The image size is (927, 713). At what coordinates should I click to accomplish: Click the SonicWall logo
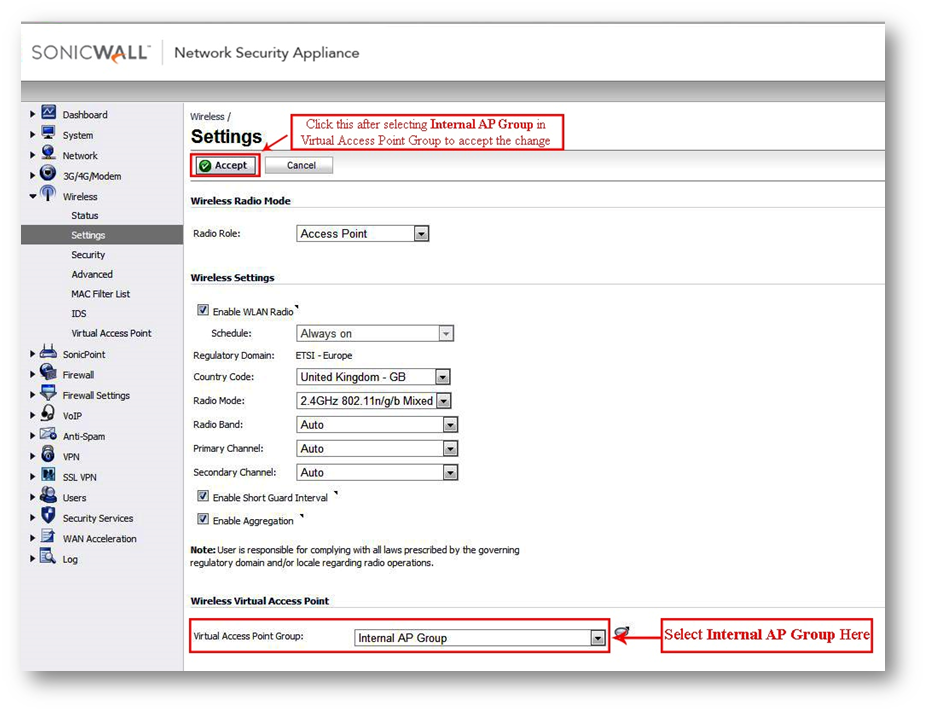pos(90,53)
